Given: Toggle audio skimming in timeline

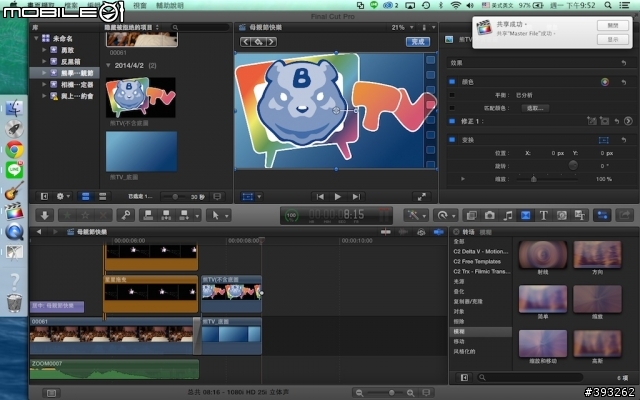Looking at the screenshot, I should tap(403, 232).
